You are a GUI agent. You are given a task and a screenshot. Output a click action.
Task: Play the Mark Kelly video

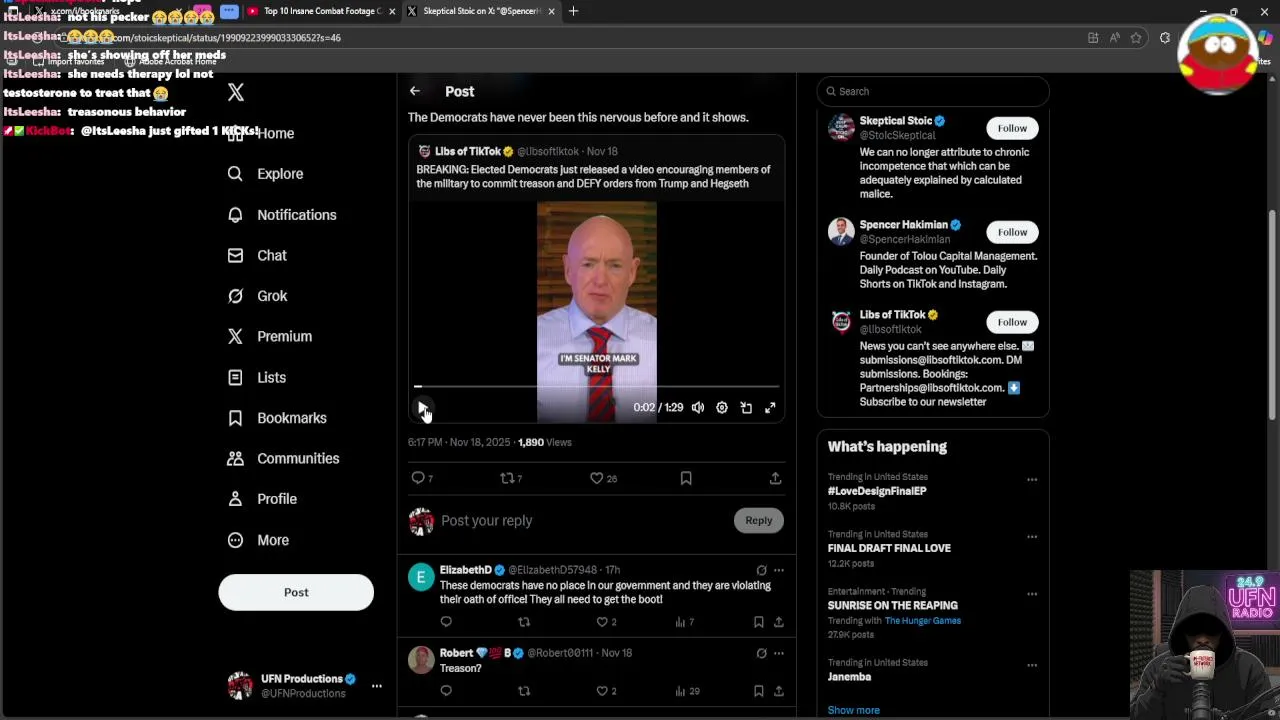pos(422,408)
